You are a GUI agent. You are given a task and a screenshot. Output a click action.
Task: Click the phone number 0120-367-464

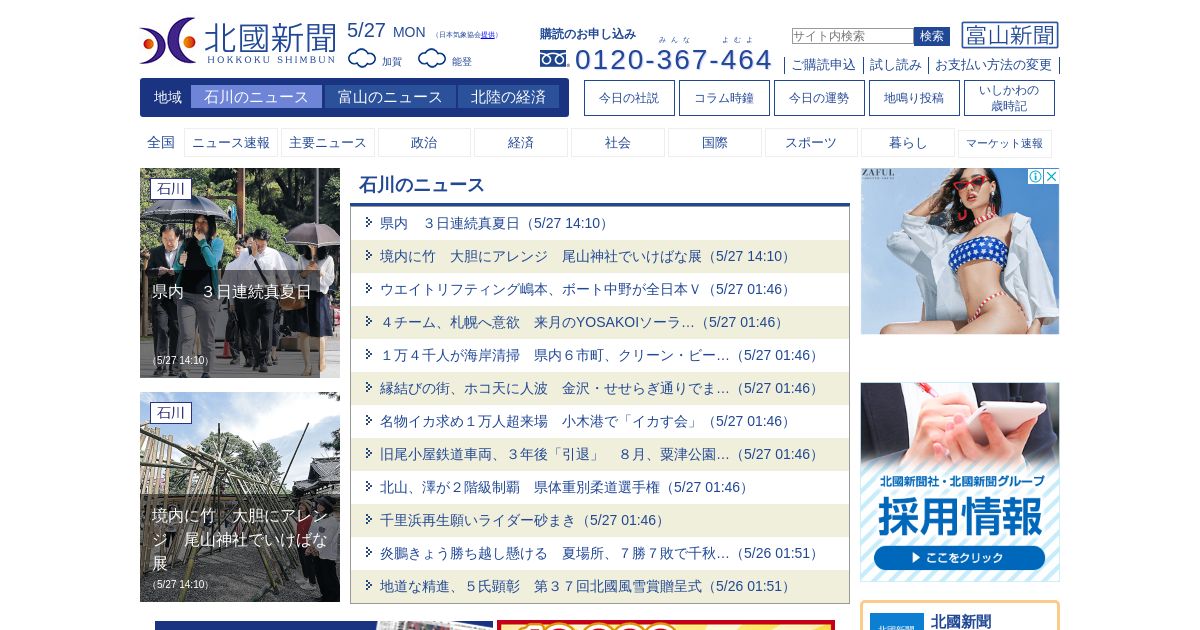pos(673,59)
